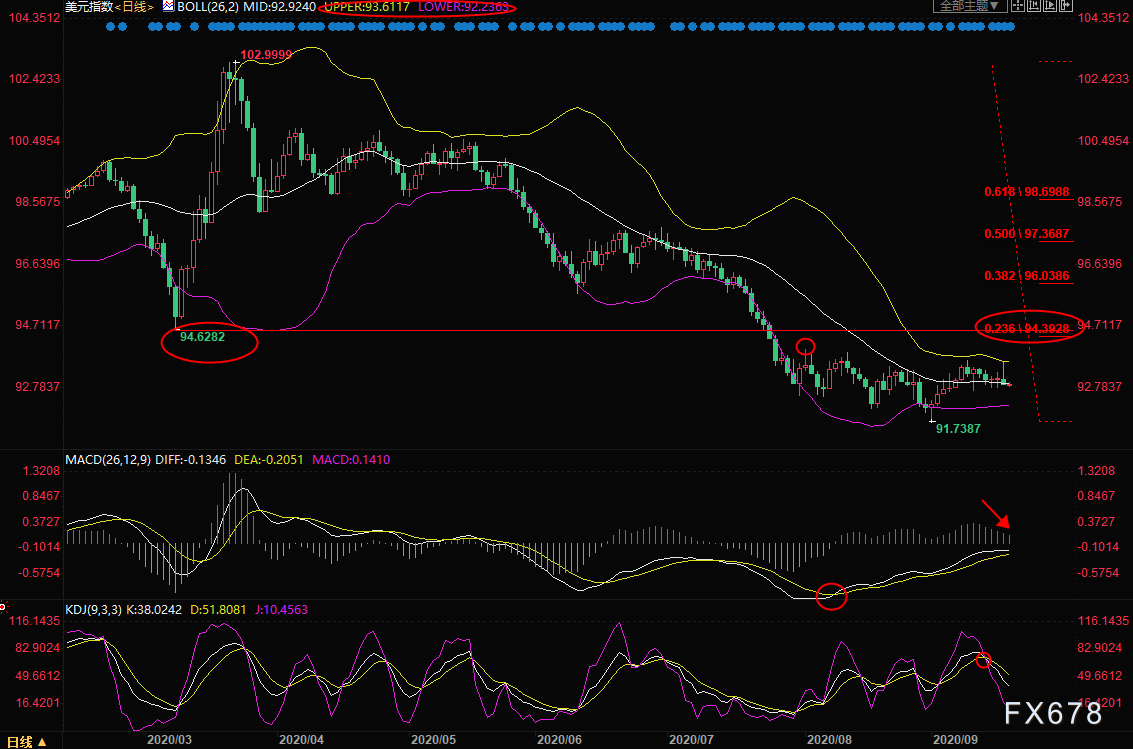Image resolution: width=1133 pixels, height=749 pixels.
Task: Click the crosshair icon in top-right toolbar
Action: click(1016, 6)
